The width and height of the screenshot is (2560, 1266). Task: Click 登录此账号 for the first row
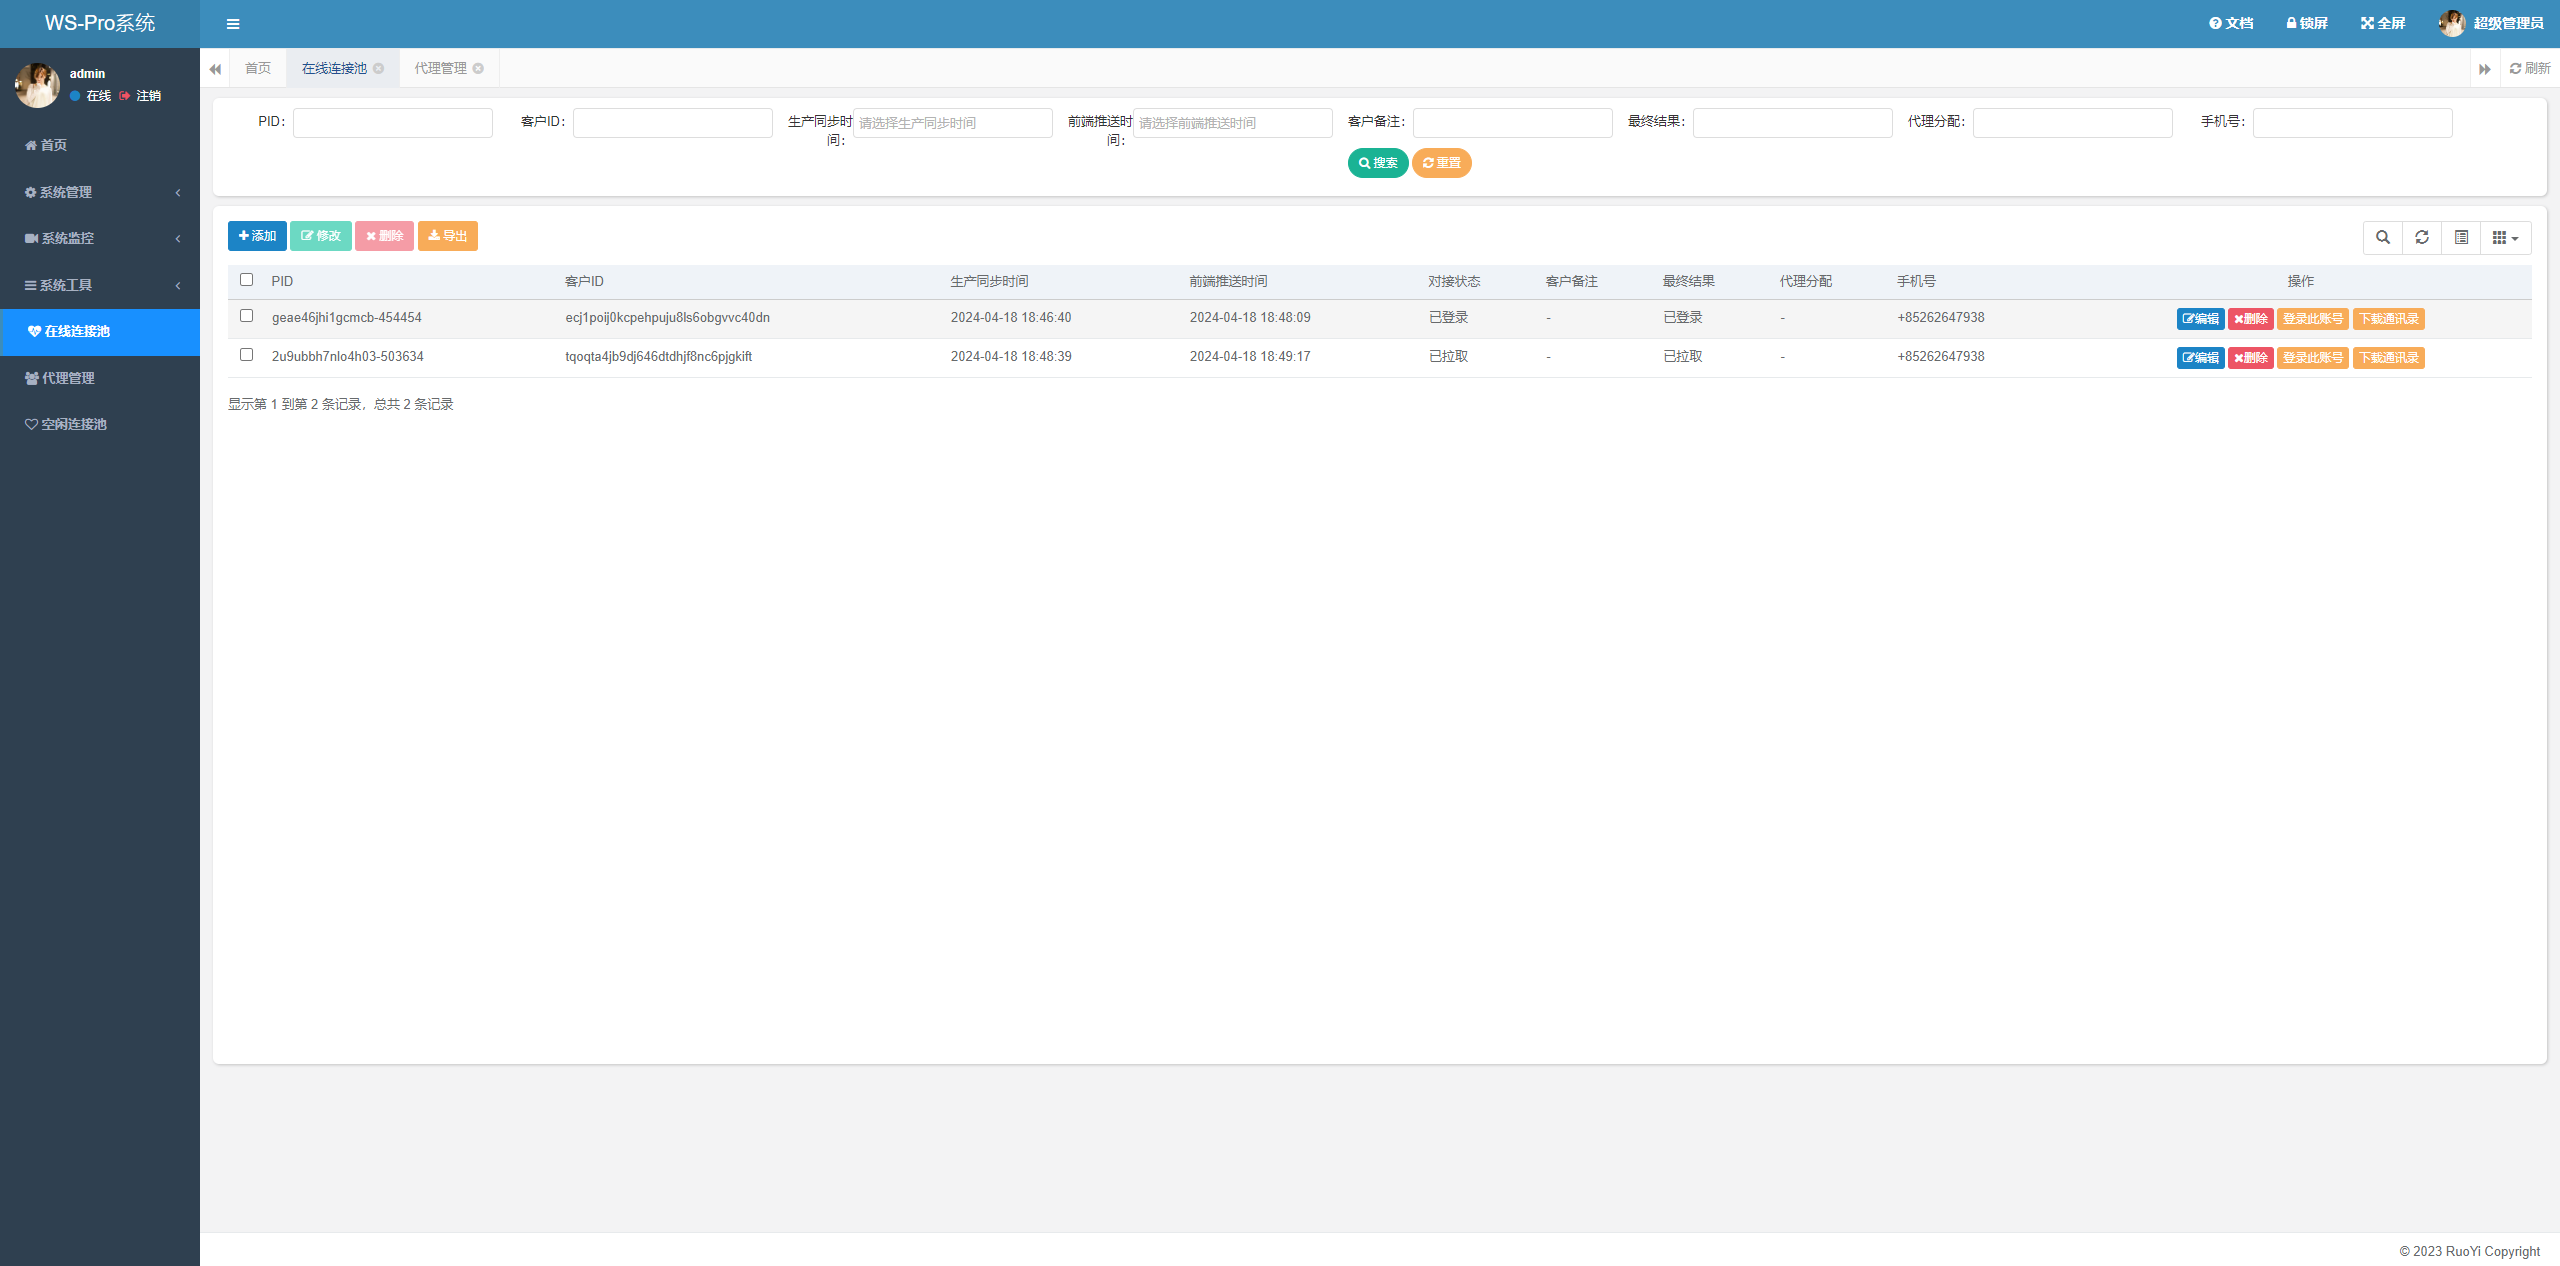[x=2312, y=319]
